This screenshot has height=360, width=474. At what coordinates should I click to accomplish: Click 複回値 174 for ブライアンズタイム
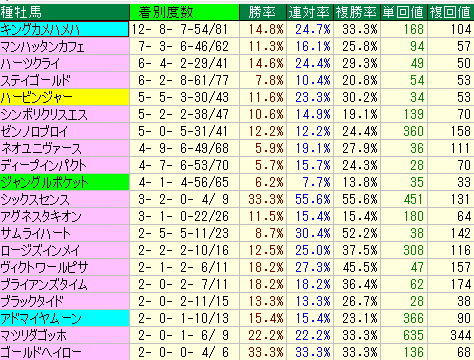tap(461, 284)
